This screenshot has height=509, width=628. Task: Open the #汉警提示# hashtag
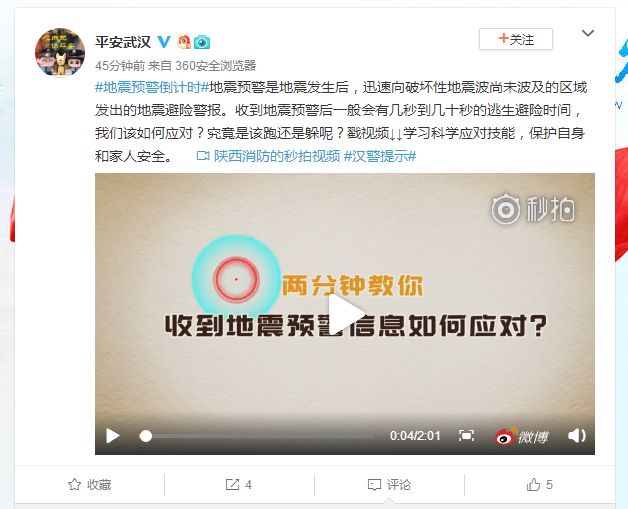coord(380,156)
